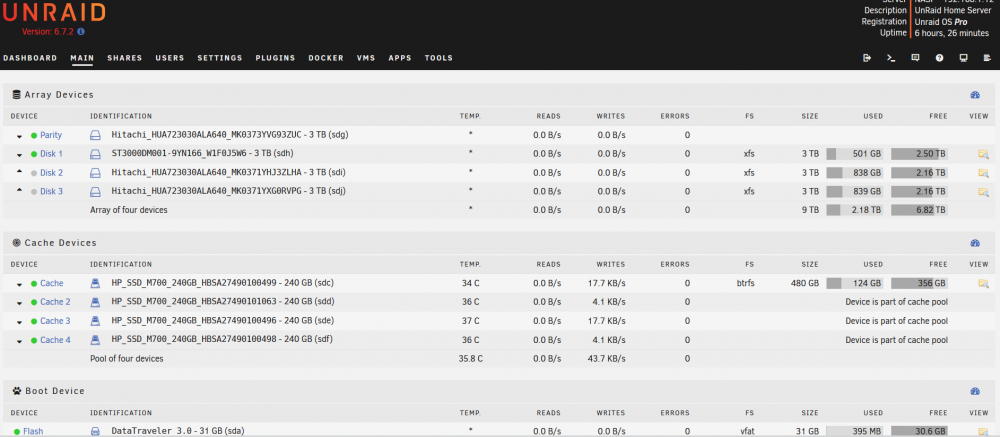The image size is (1000, 437).
Task: Click the Array Devices section header
Action: click(x=500, y=95)
